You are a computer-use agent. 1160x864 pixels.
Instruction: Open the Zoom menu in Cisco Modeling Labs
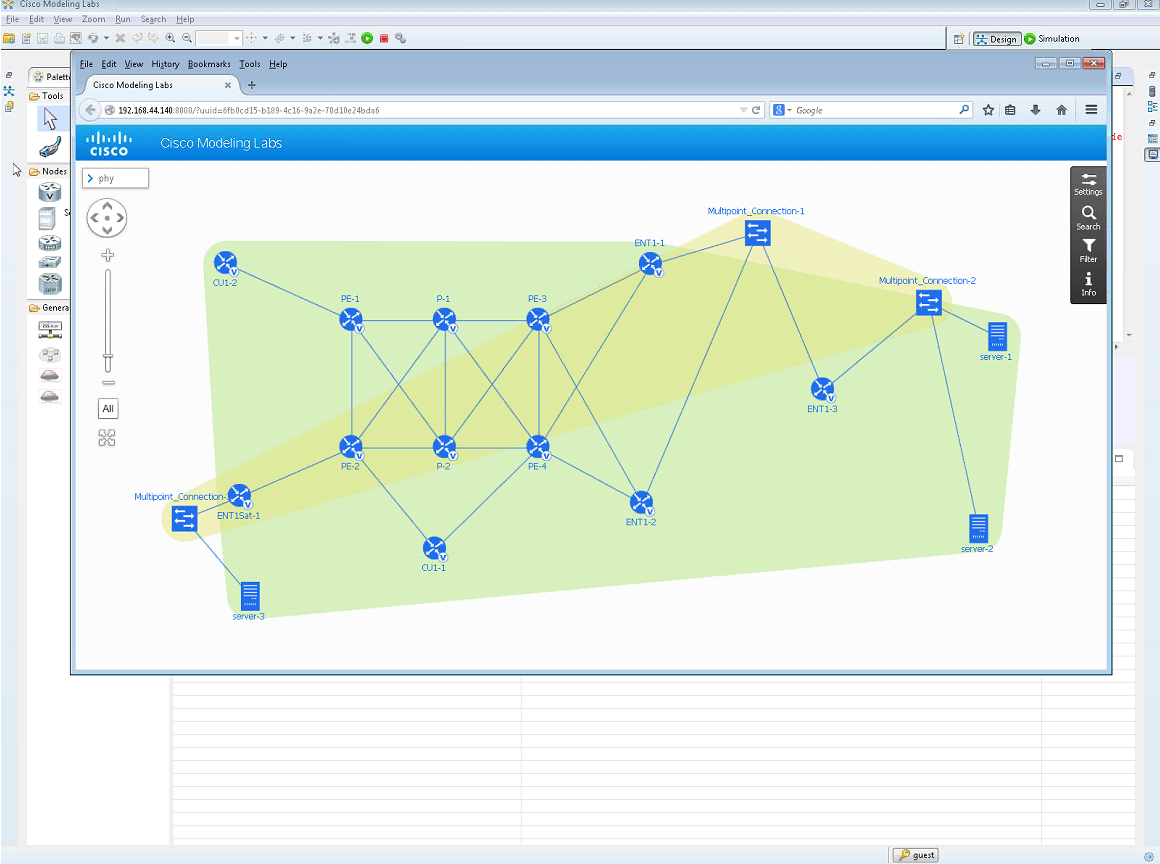(93, 19)
